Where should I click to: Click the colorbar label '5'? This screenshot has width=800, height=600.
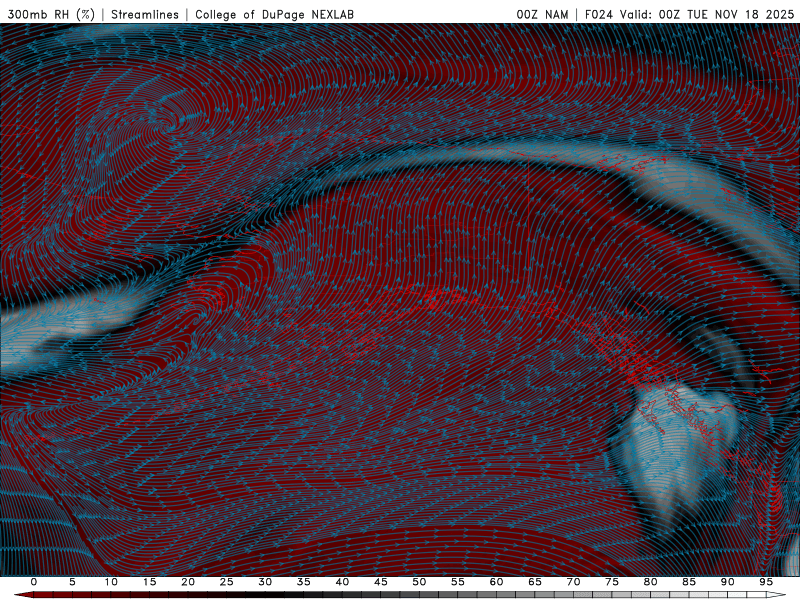pos(72,582)
